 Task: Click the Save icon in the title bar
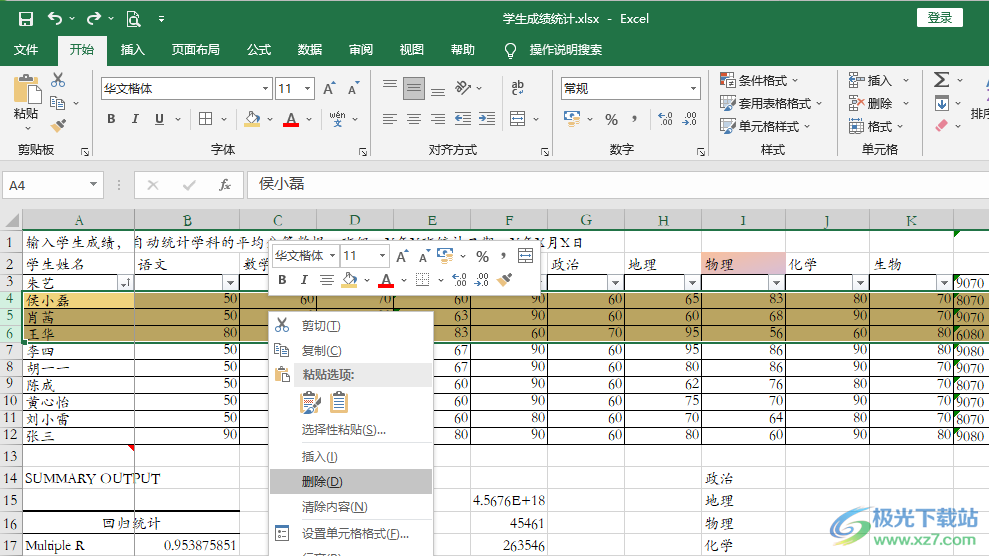click(26, 18)
